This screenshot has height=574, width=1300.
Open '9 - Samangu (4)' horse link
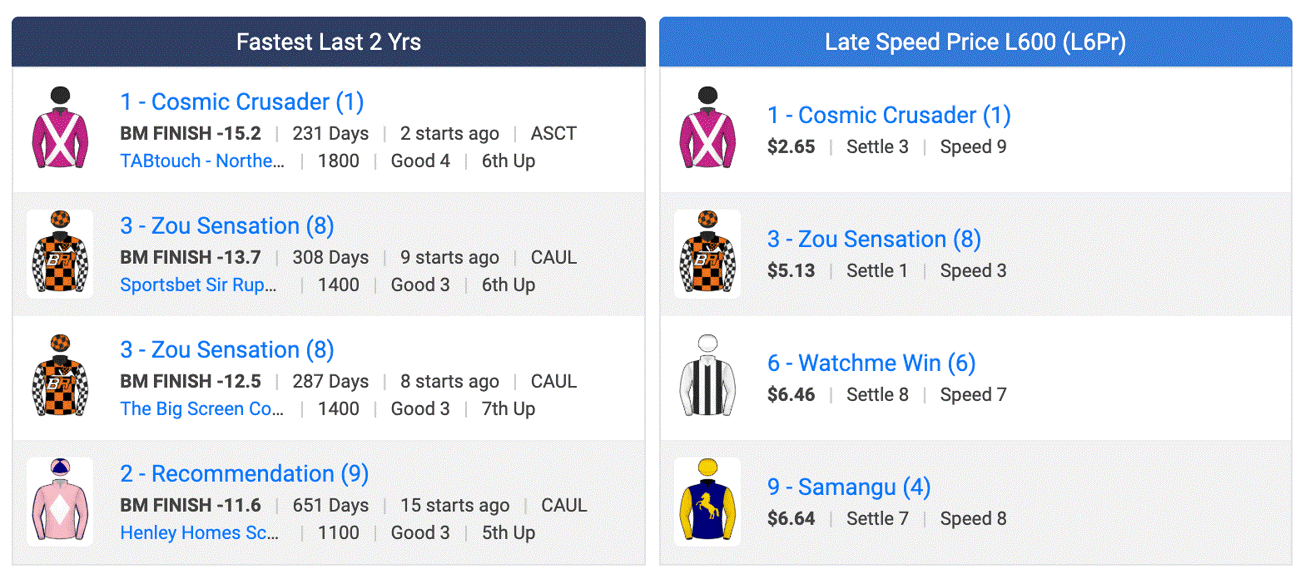pos(849,487)
